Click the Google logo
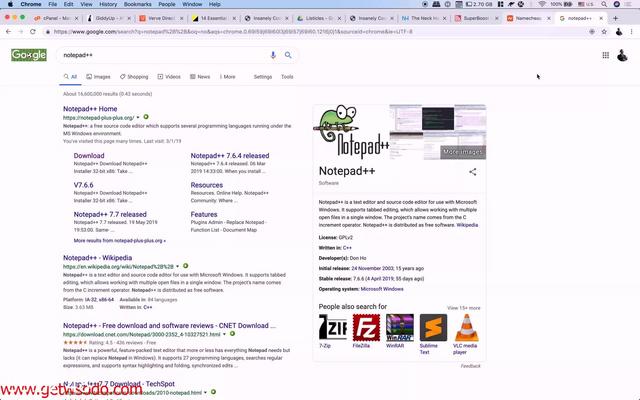Screen dimensions: 640x400 coord(29,55)
